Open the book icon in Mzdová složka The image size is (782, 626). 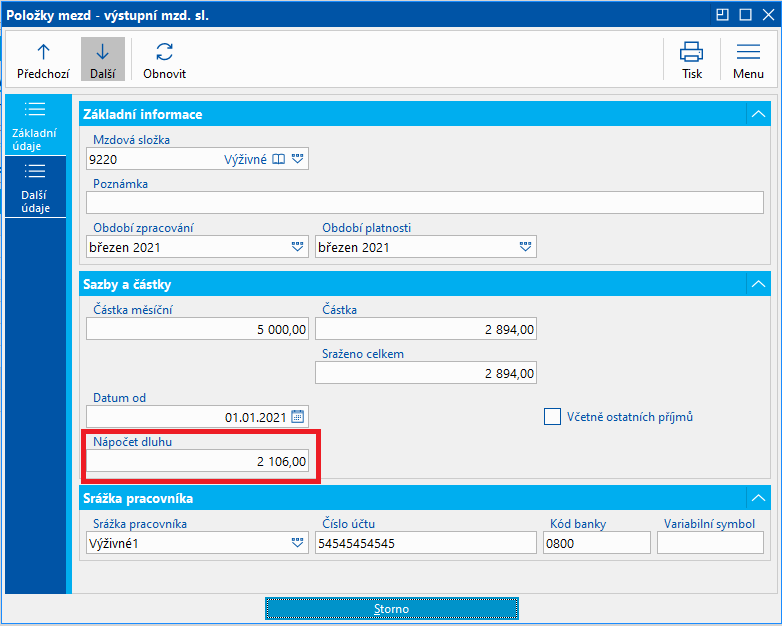pyautogui.click(x=278, y=159)
